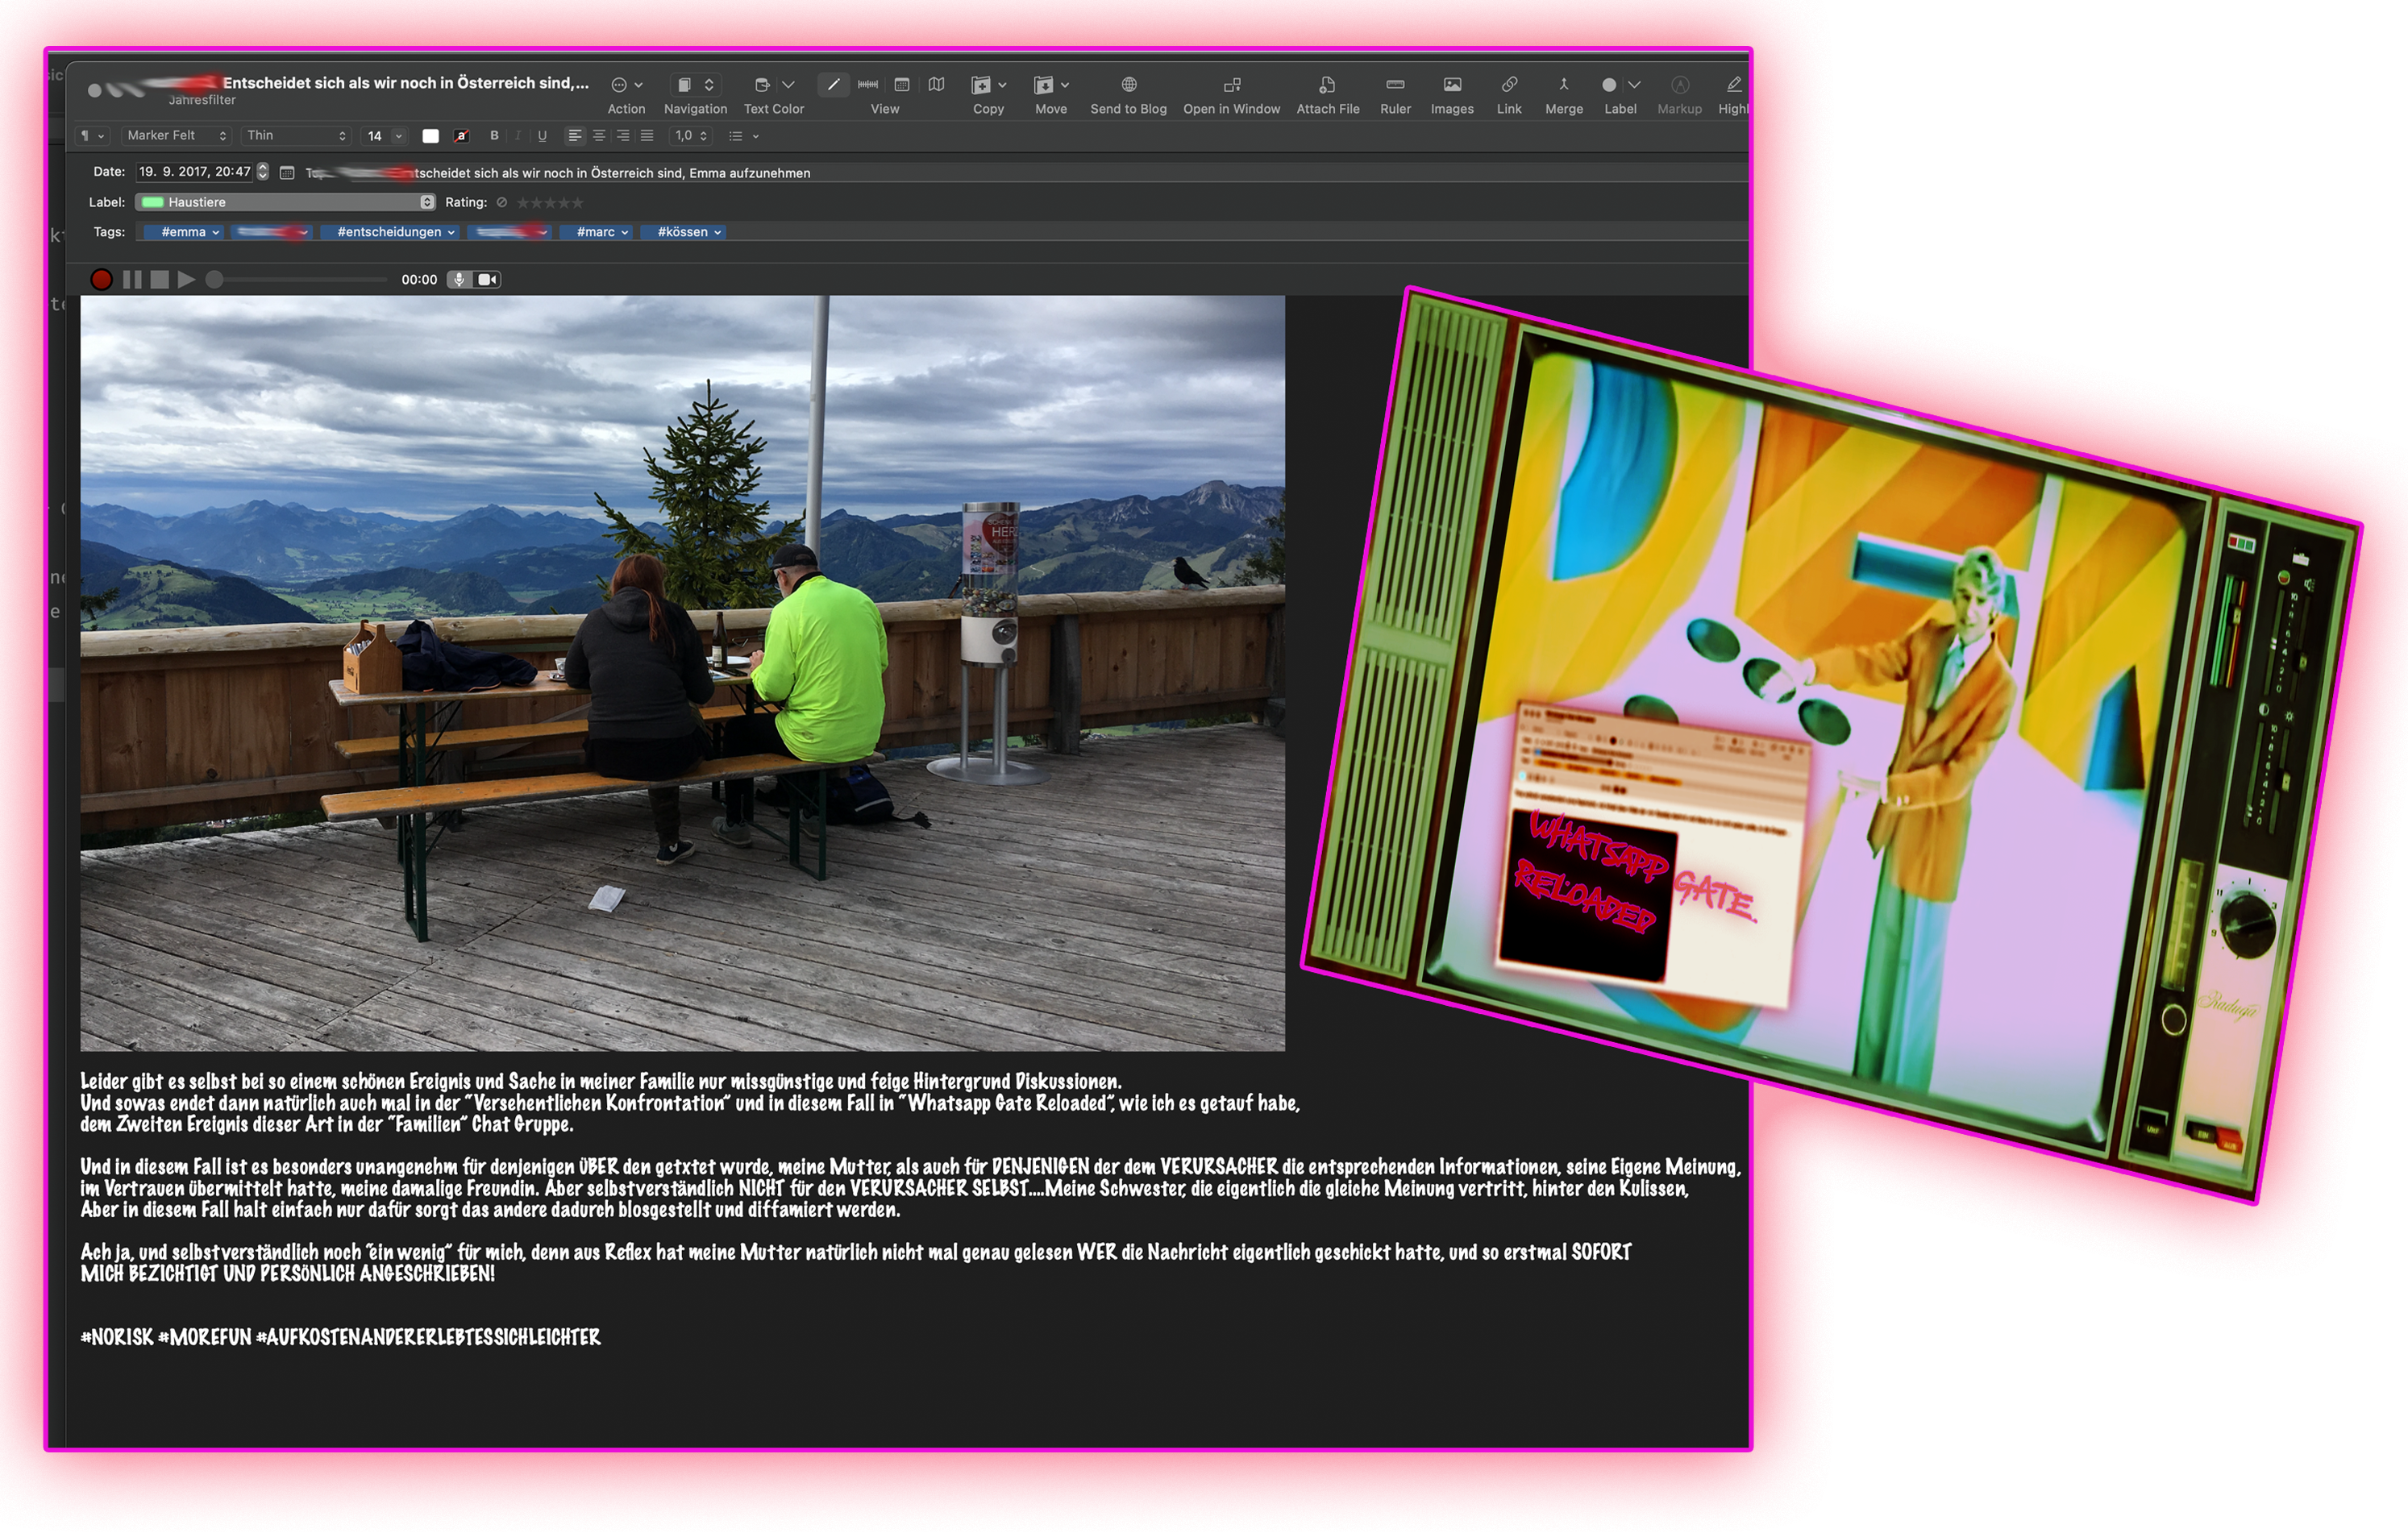The width and height of the screenshot is (2408, 1533).
Task: Click the text background color swatch
Action: [x=461, y=136]
